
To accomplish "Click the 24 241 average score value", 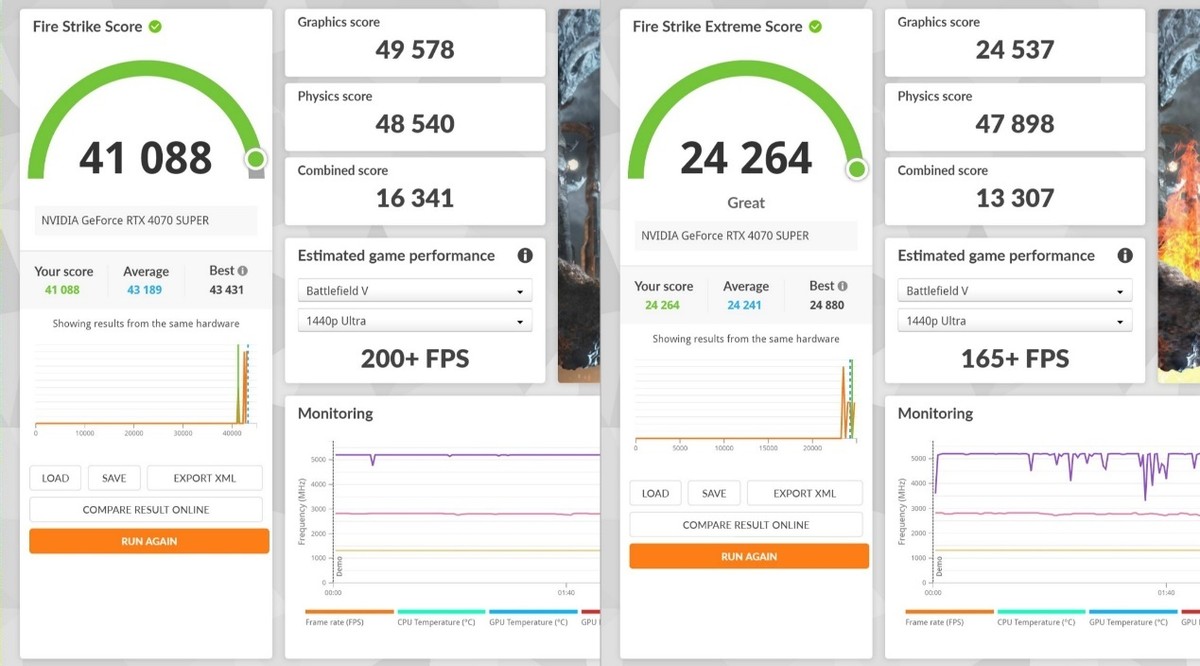I will point(745,305).
